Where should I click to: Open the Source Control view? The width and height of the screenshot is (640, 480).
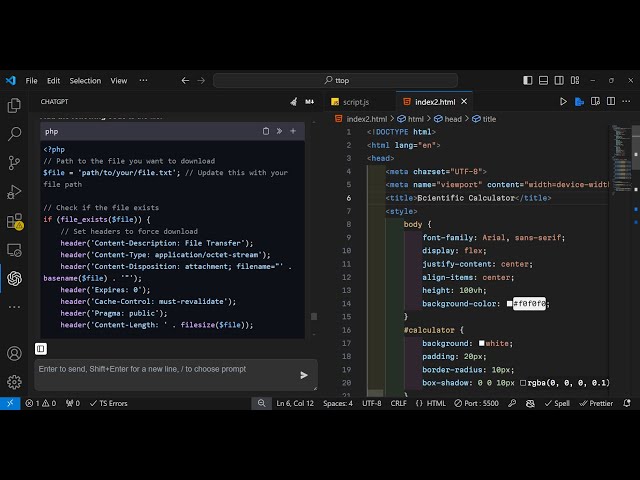click(14, 162)
